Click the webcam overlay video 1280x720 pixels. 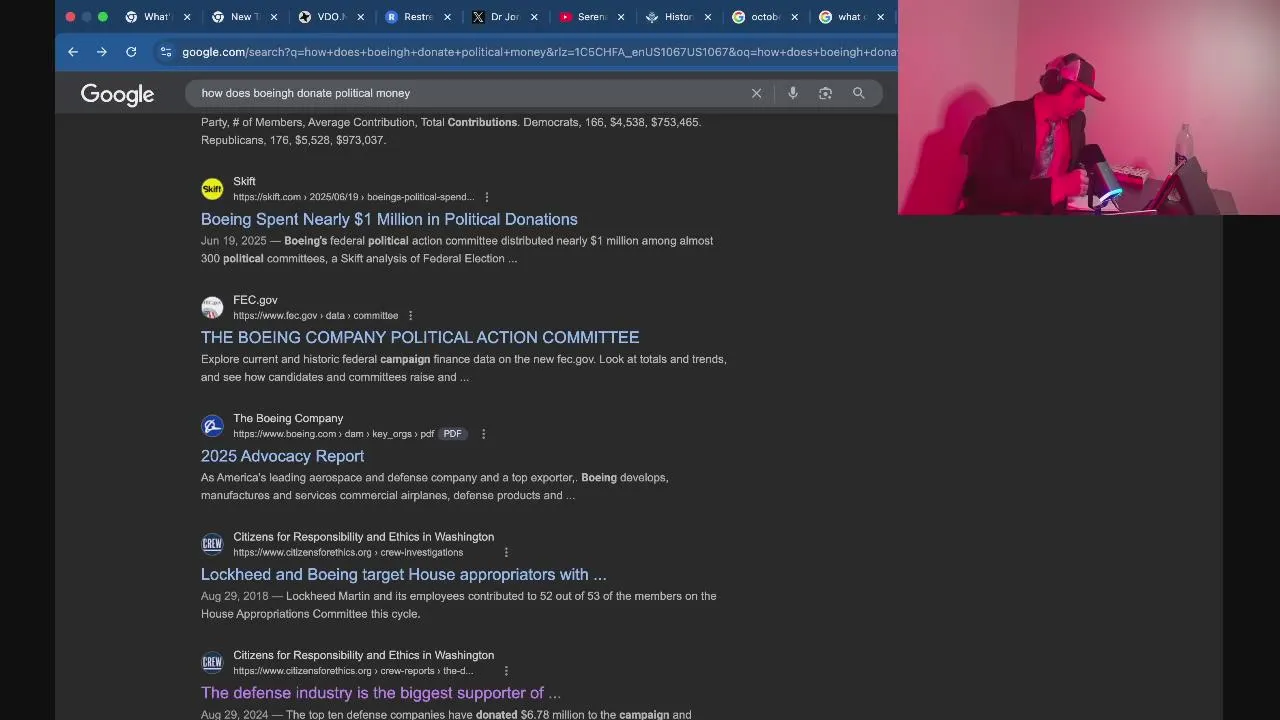tap(1088, 107)
